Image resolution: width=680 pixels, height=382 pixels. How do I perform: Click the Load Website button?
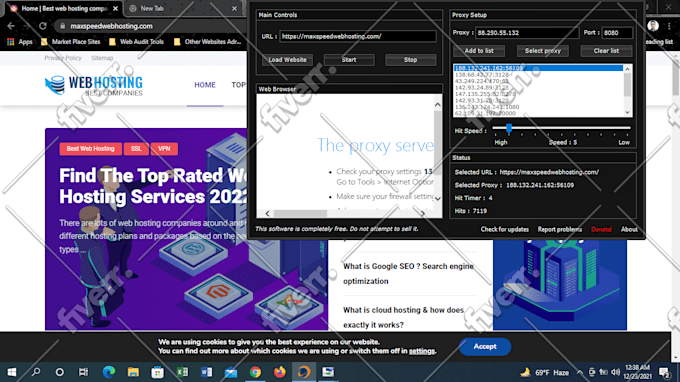pos(287,60)
